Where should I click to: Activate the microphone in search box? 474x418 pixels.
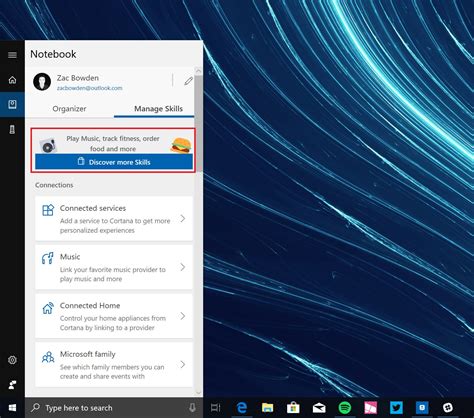192,407
